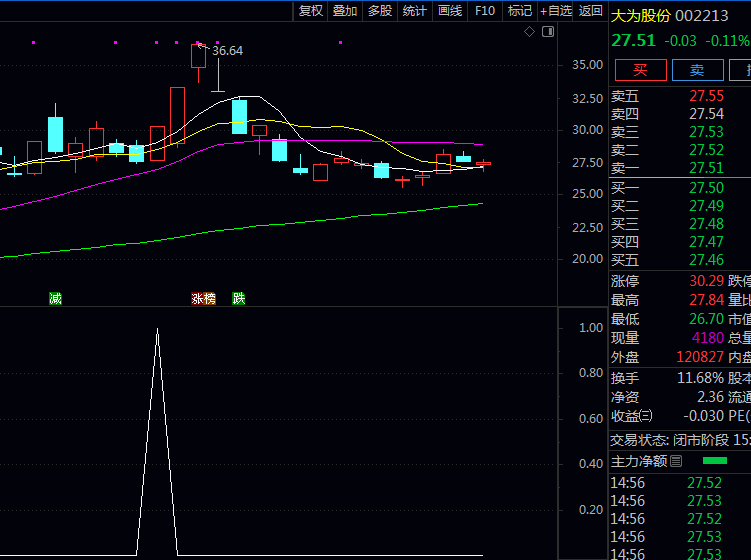Open F10 company information
The height and width of the screenshot is (560, 751).
pyautogui.click(x=485, y=11)
